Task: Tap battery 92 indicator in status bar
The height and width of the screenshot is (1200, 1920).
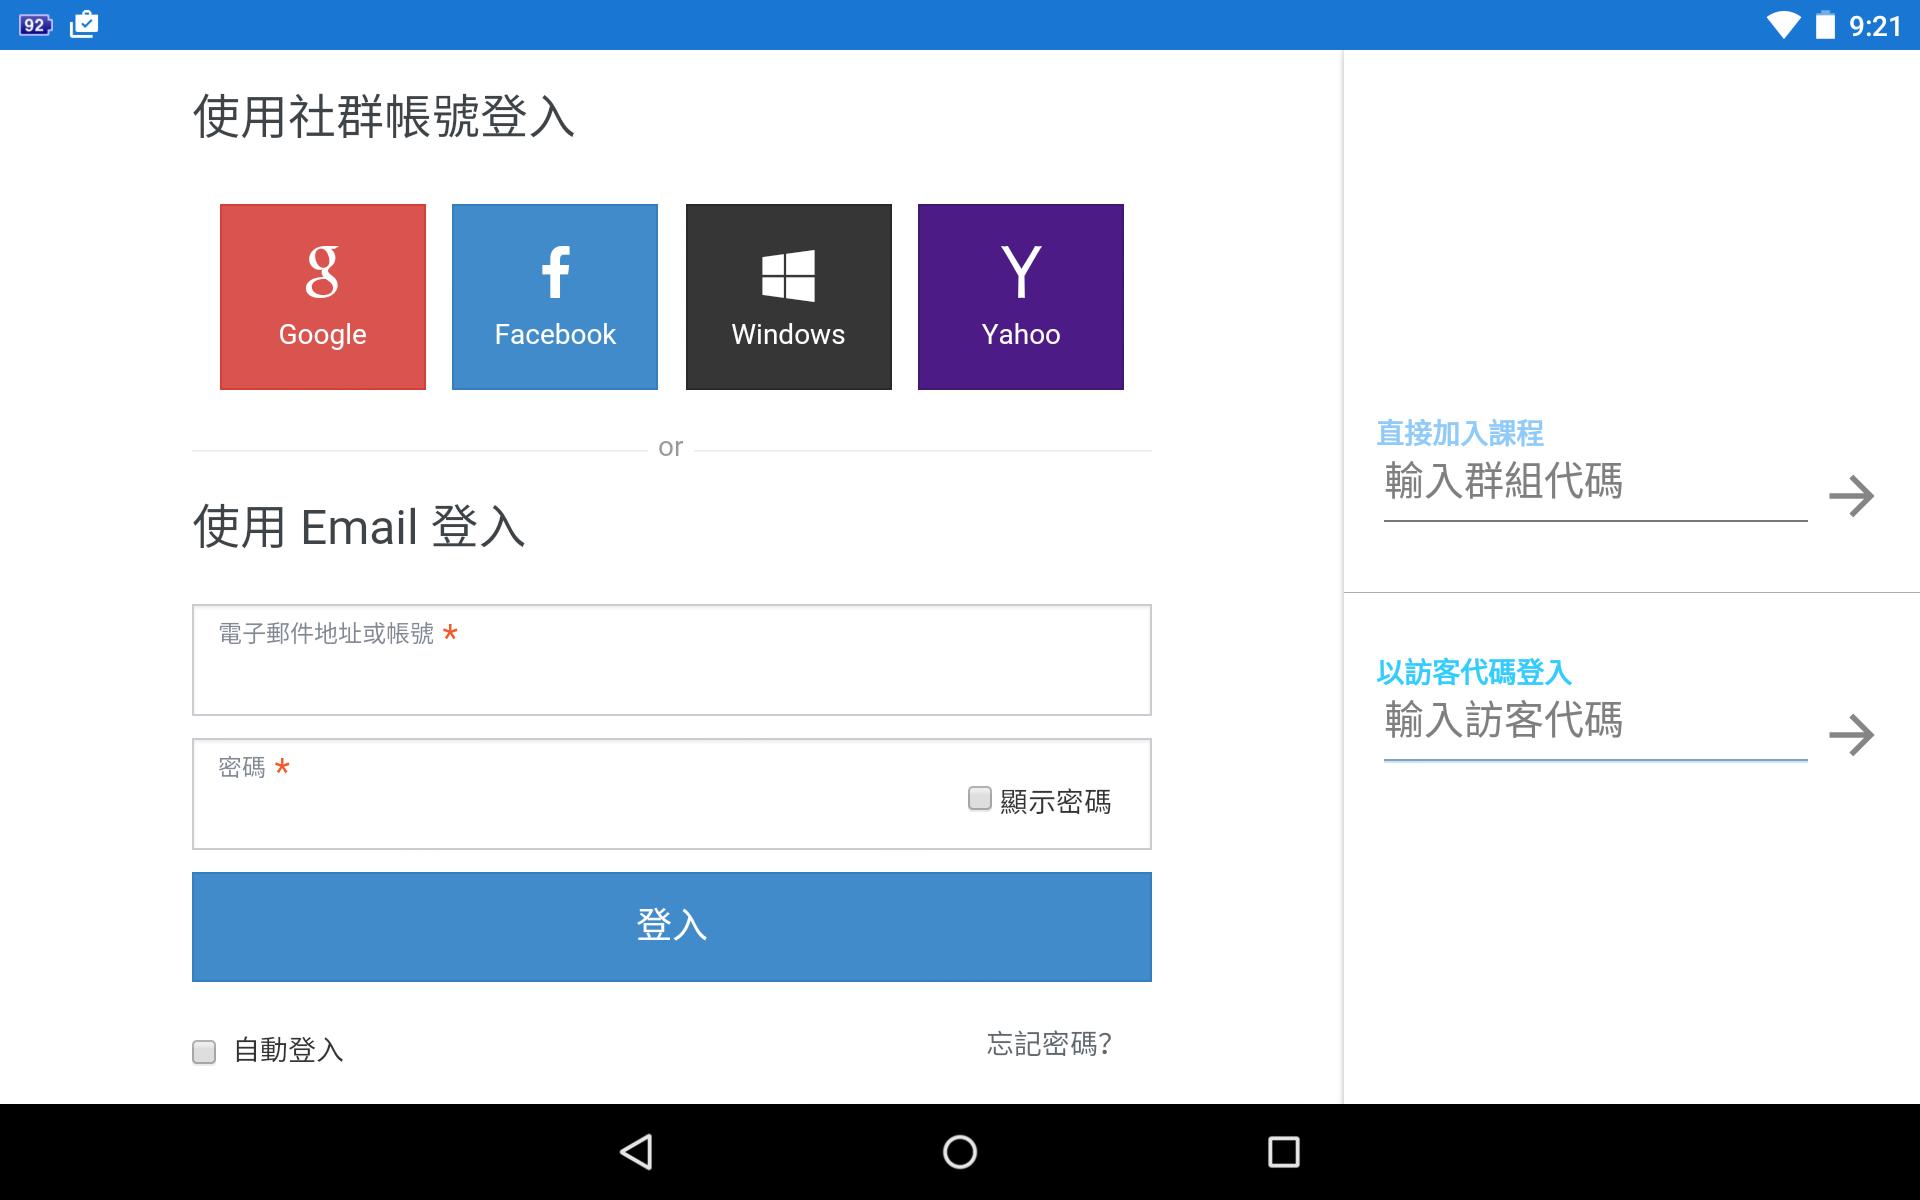Action: pos(35,25)
